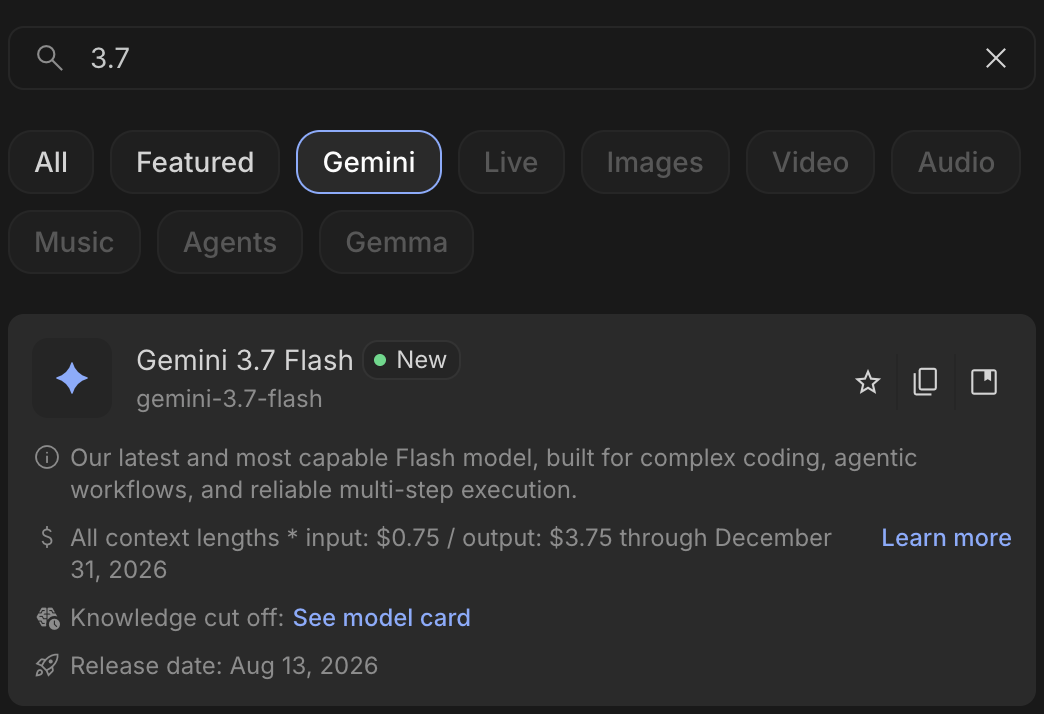The image size is (1044, 714).
Task: Open Learn more pricing link
Action: pos(946,537)
